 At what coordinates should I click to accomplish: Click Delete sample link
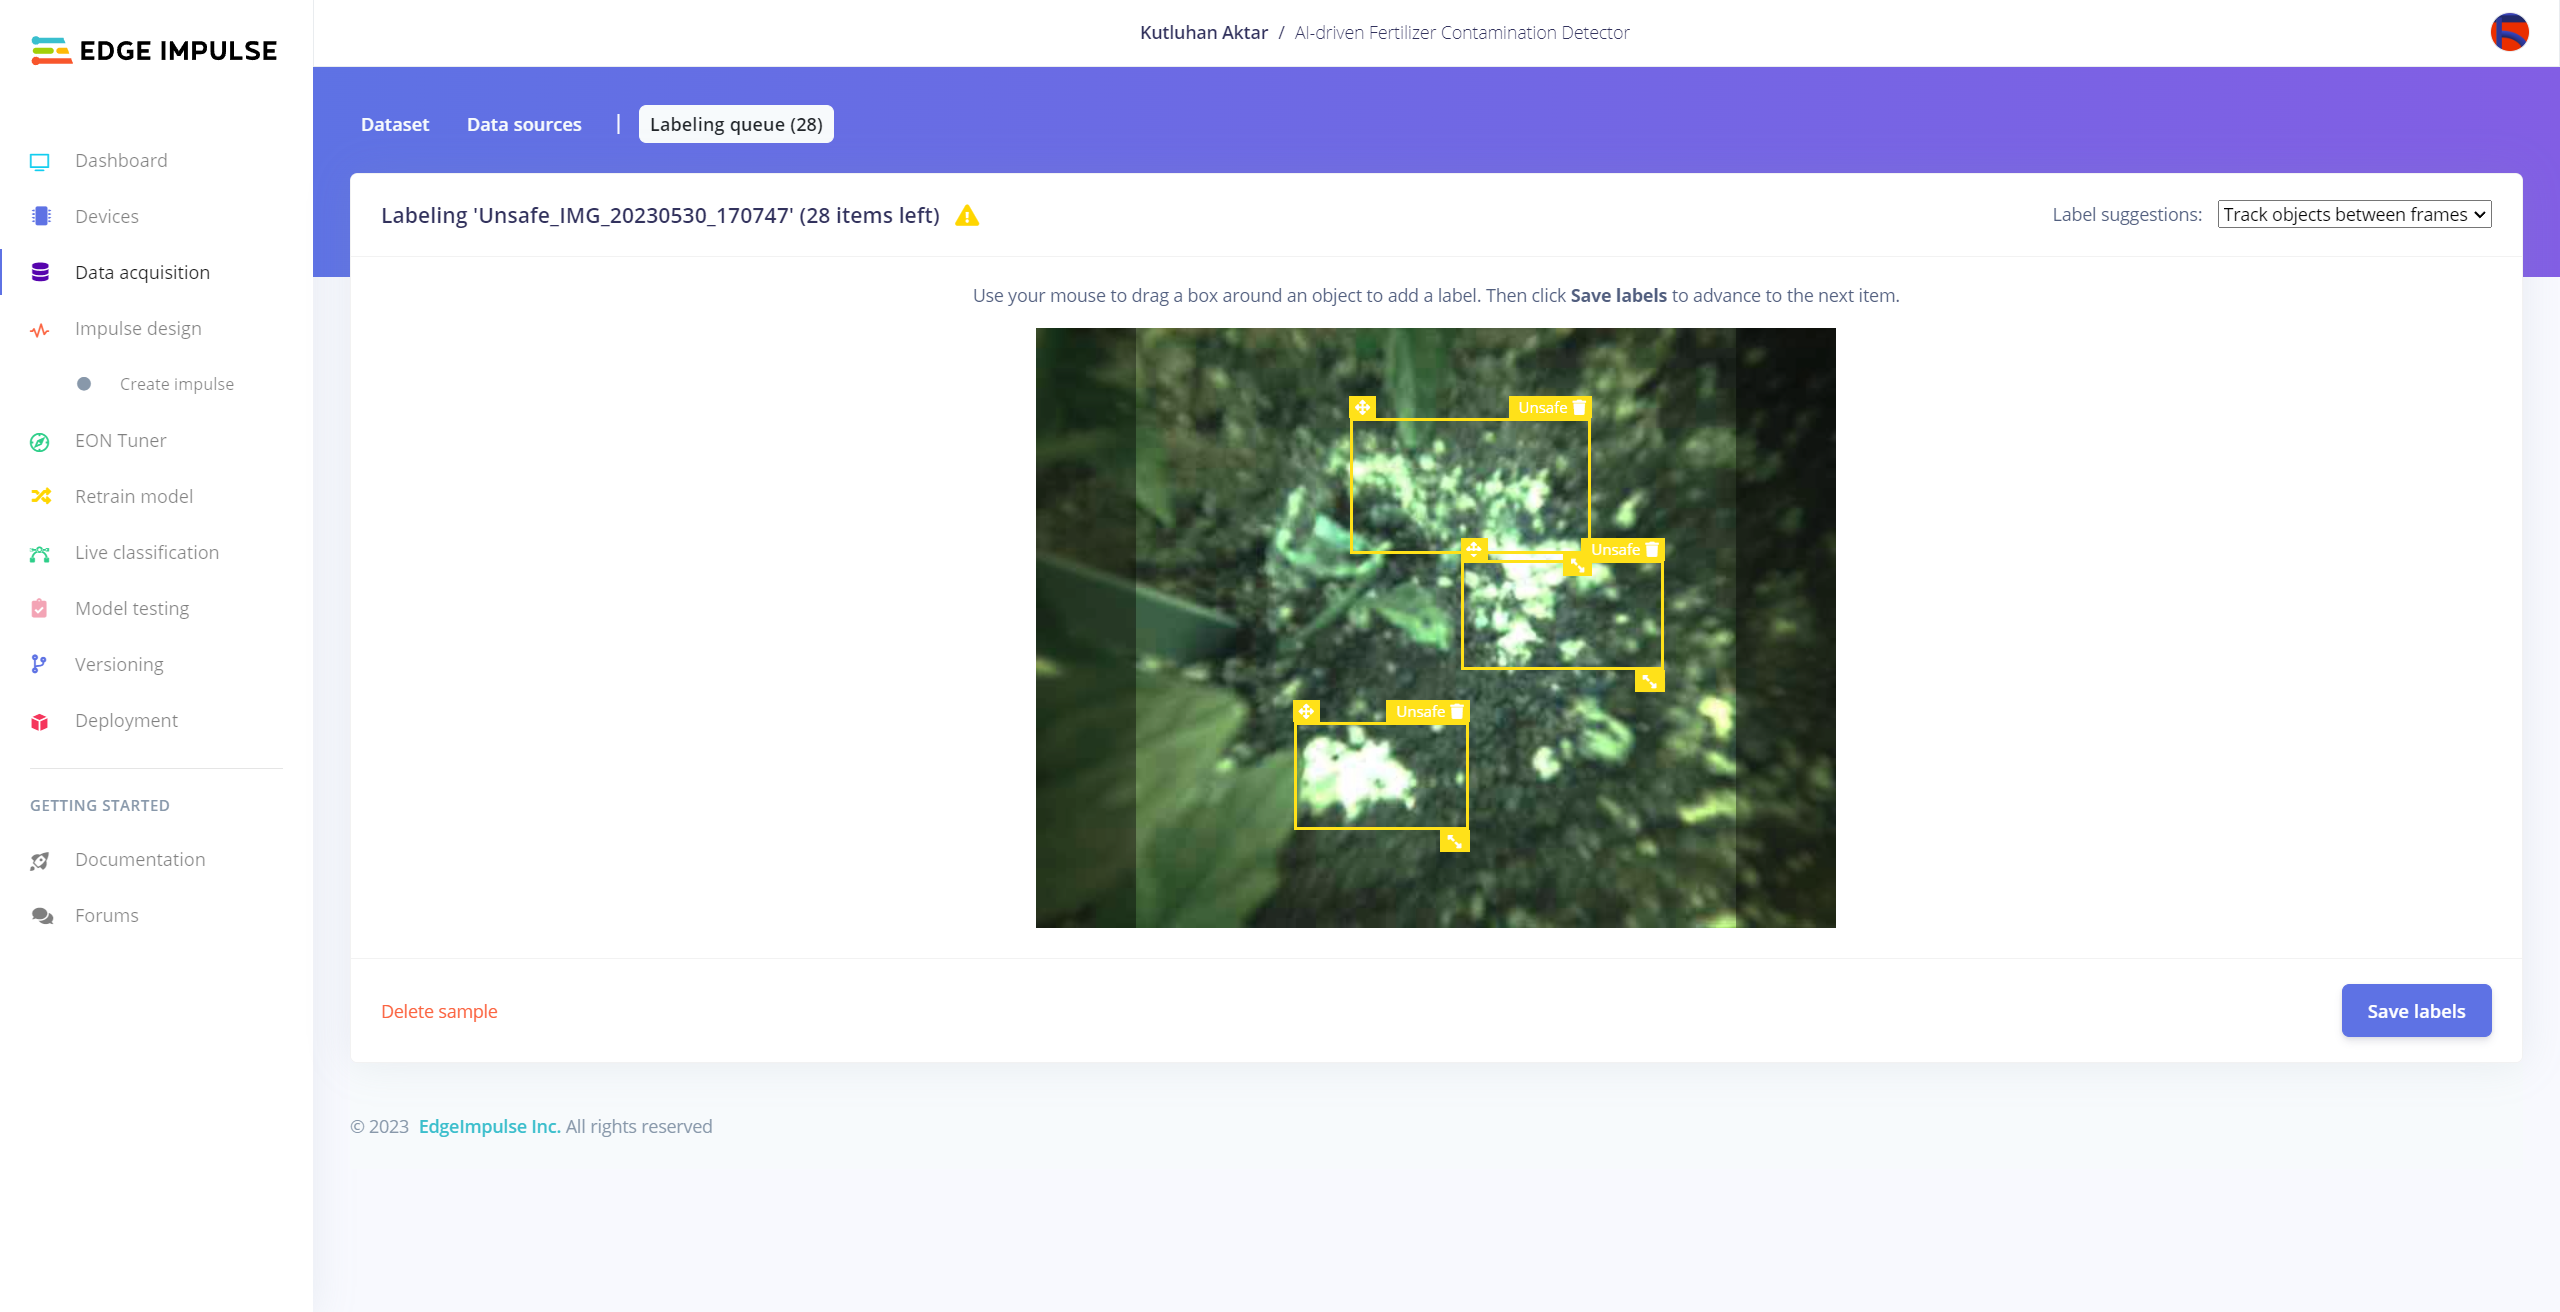click(439, 1012)
